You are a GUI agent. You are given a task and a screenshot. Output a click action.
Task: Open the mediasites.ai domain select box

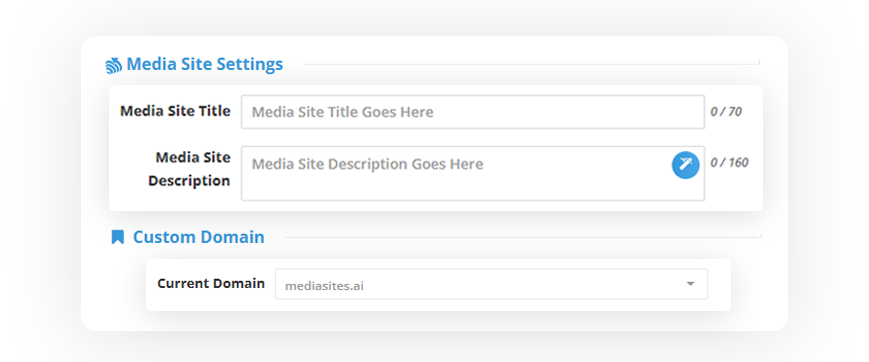point(491,284)
